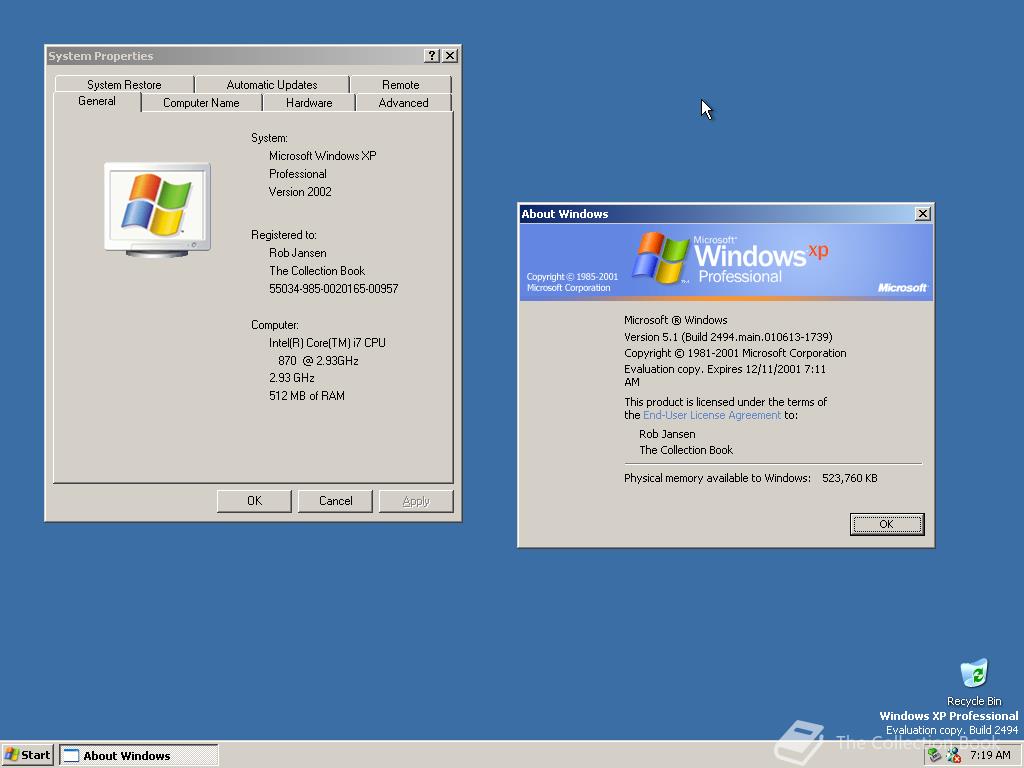Screen dimensions: 1024x768
Task: Click the 7:19 AM taskbar clock
Action: click(990, 755)
